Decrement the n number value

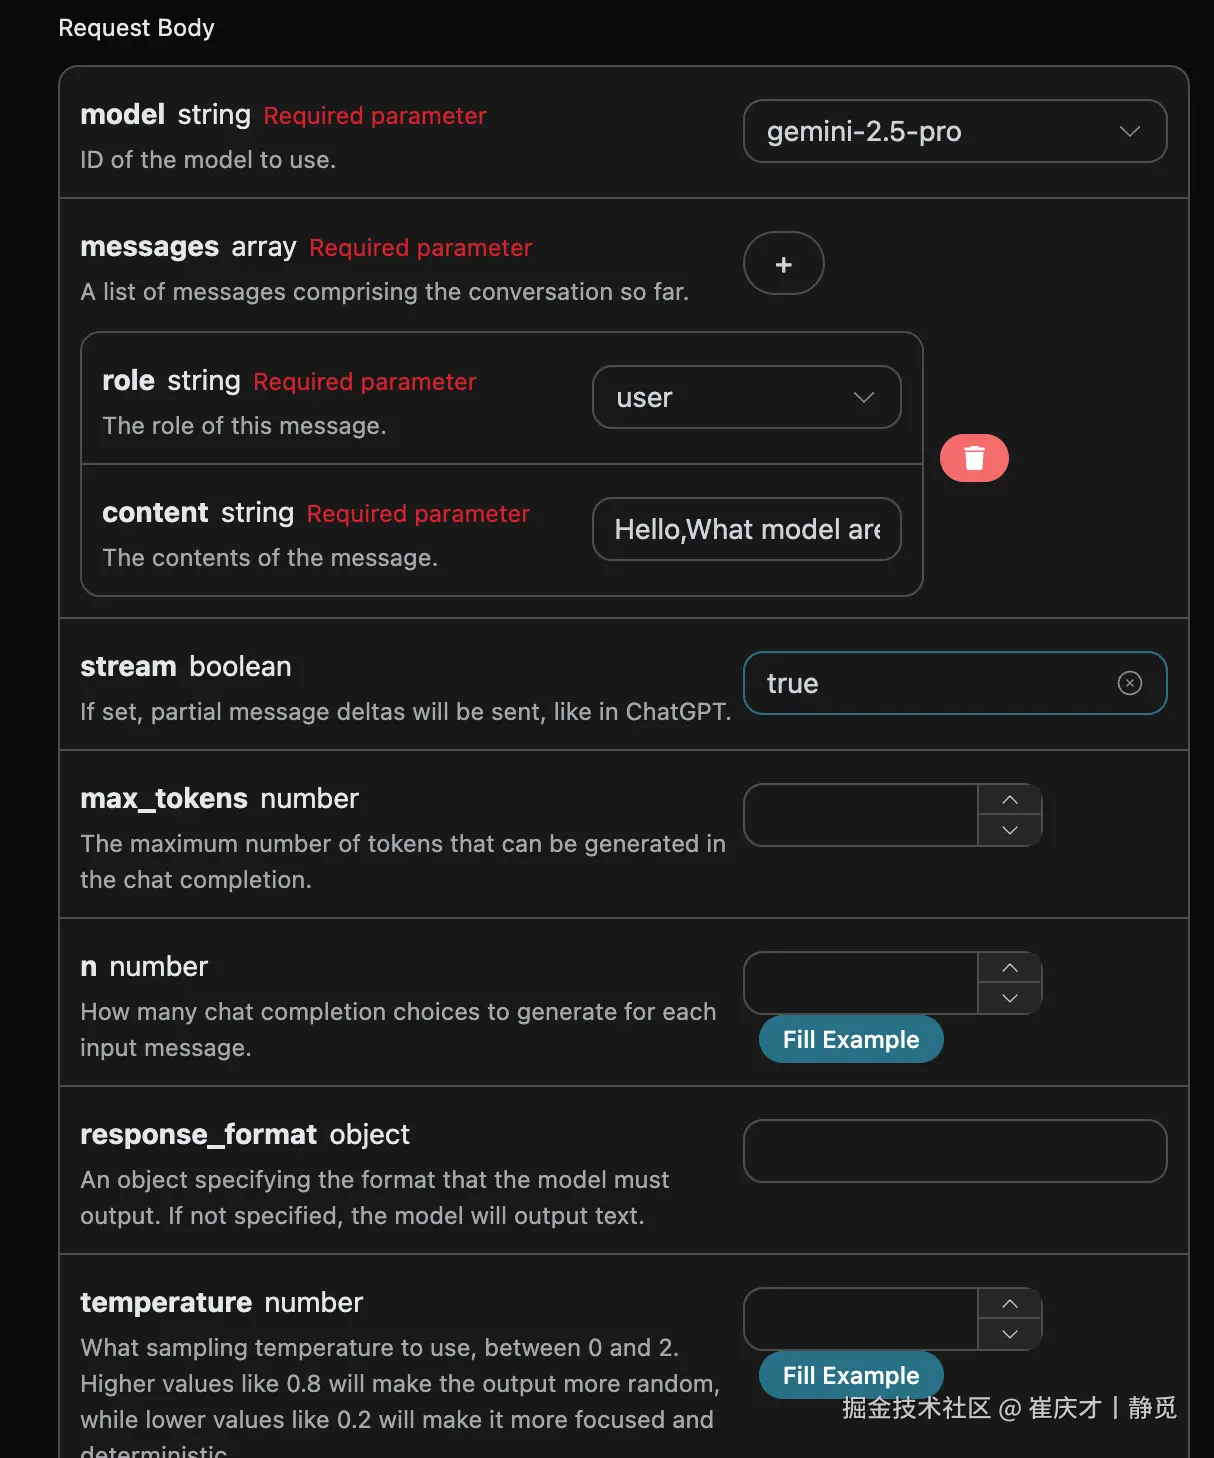[1010, 998]
